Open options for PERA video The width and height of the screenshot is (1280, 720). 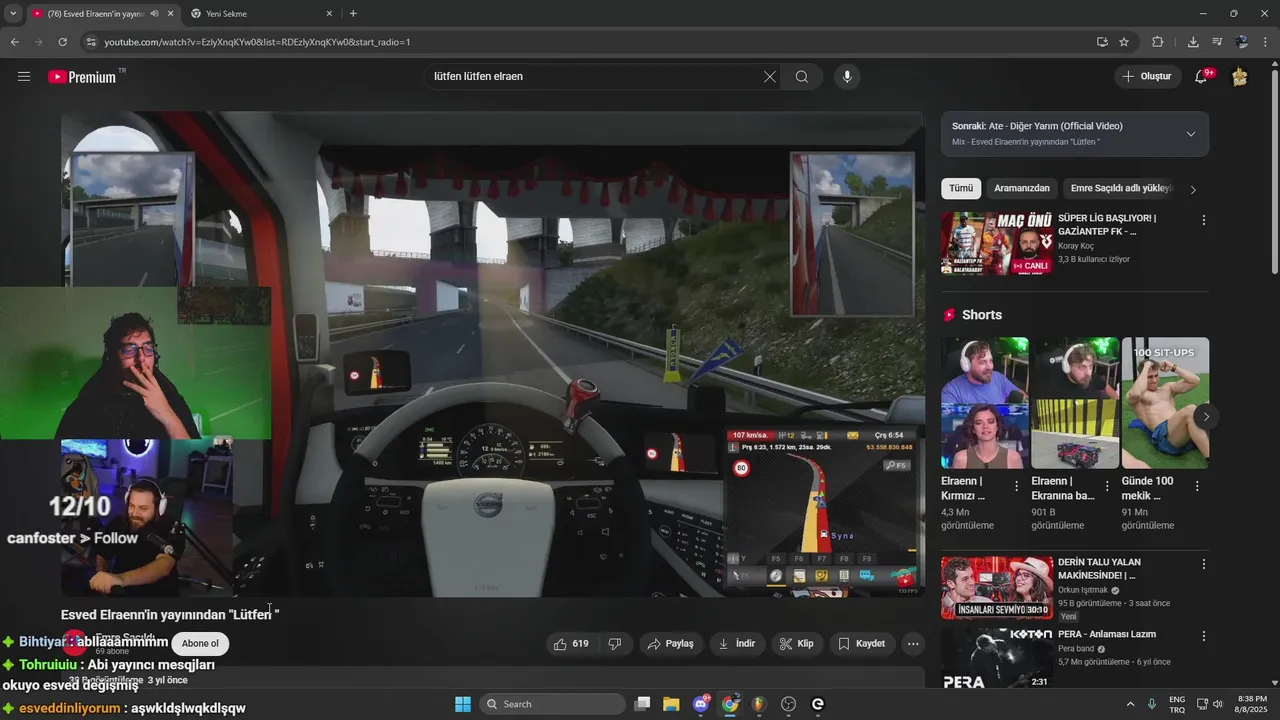point(1203,636)
